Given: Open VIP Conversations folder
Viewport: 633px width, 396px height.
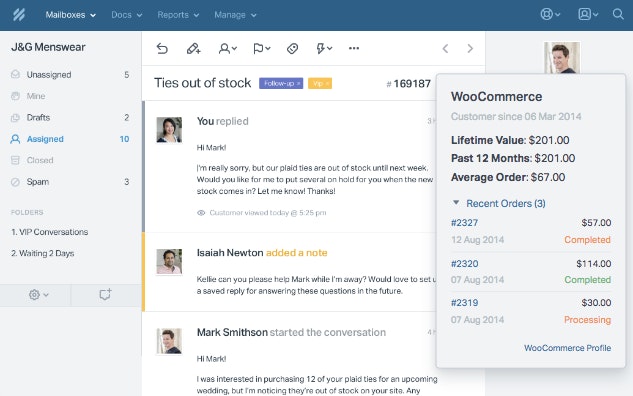Looking at the screenshot, I should [x=50, y=232].
